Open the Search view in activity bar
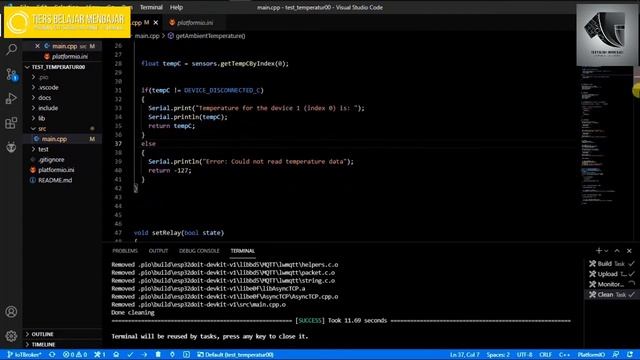Screen dimensions: 640x360 pos(11,49)
